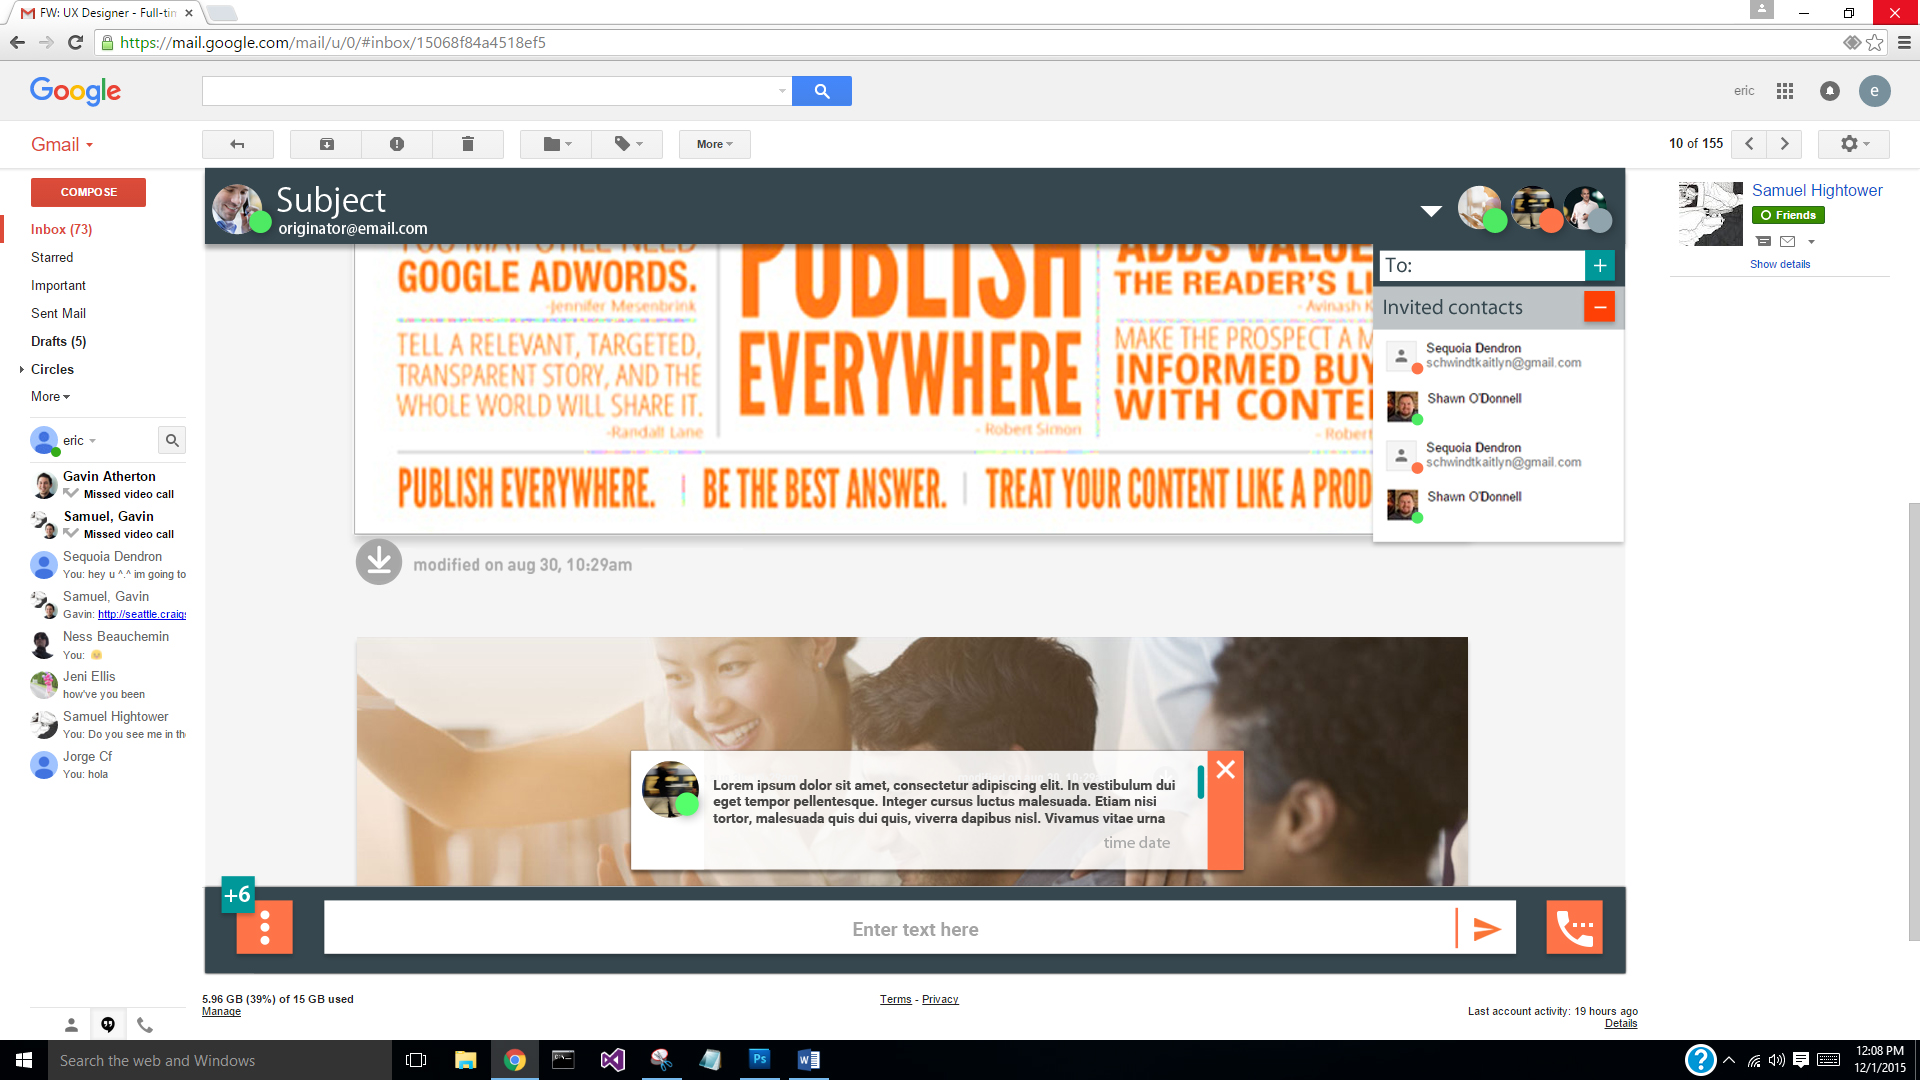The height and width of the screenshot is (1080, 1920).
Task: Open the Labels dropdown
Action: (x=626, y=144)
